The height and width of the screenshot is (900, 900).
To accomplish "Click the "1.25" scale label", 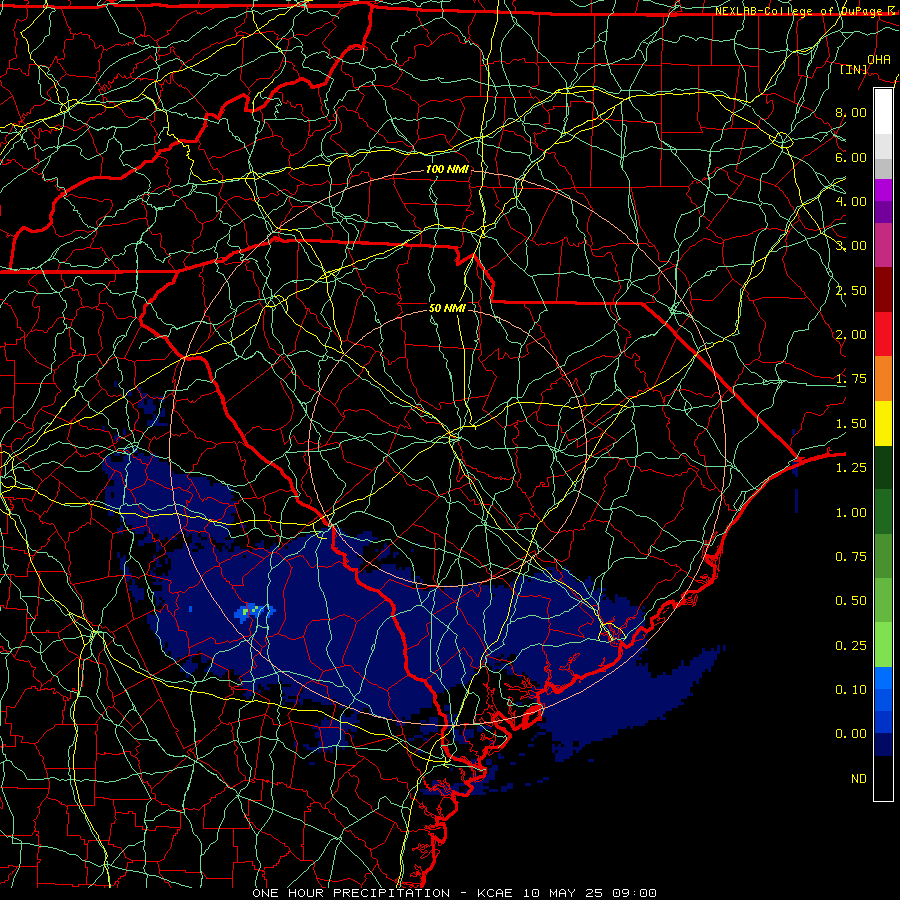I will 851,467.
